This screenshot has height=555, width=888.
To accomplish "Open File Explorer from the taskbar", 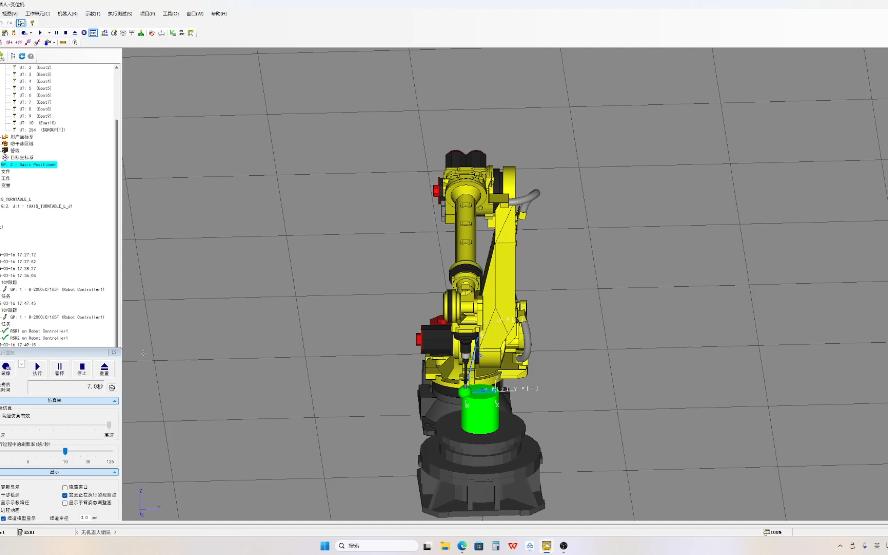I will click(x=445, y=545).
